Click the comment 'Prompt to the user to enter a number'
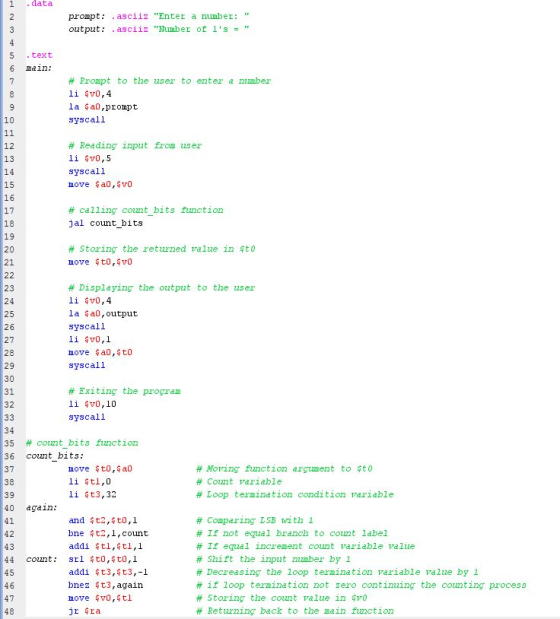Image resolution: width=560 pixels, height=619 pixels. click(x=170, y=81)
